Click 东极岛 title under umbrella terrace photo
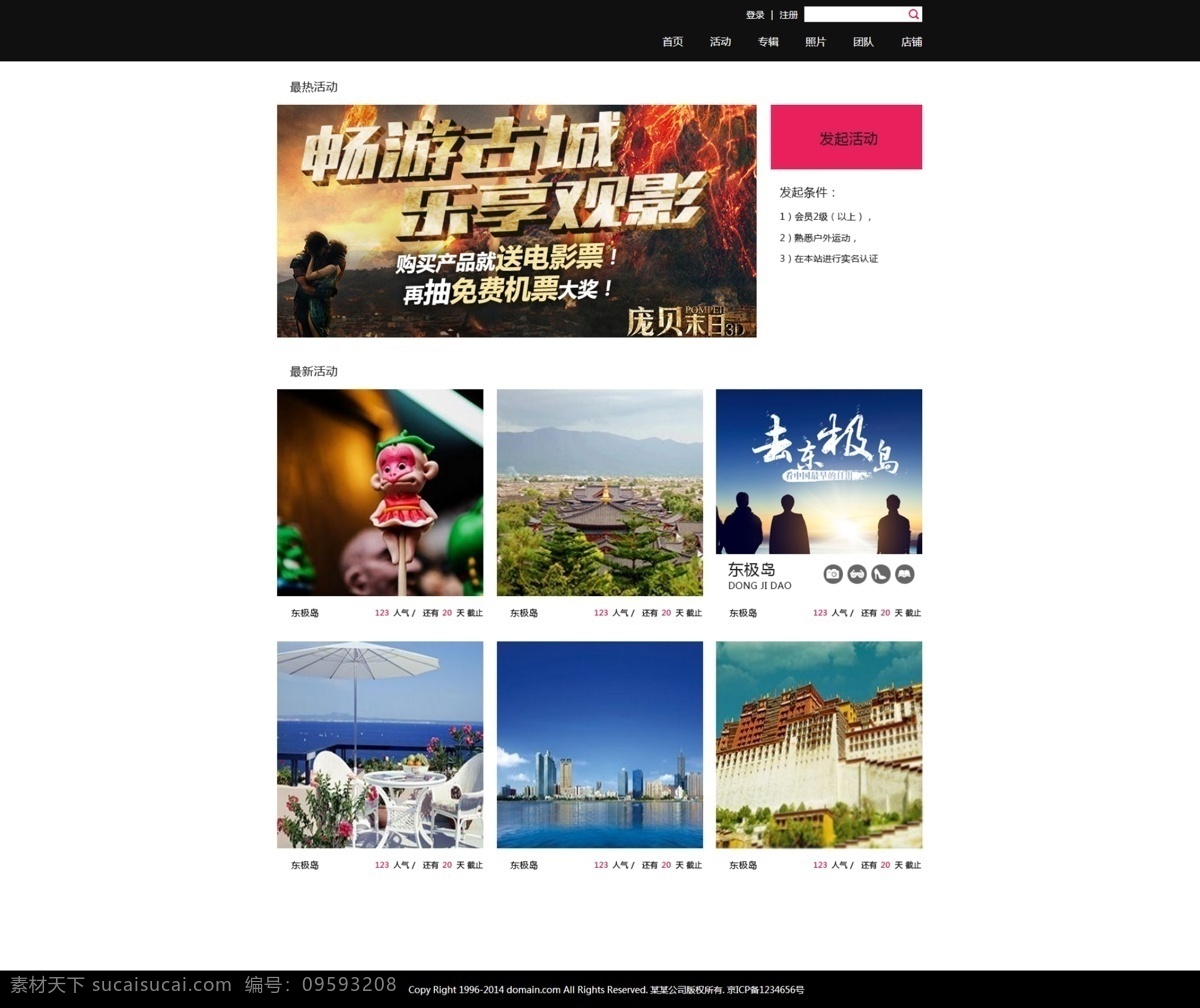Image resolution: width=1200 pixels, height=1008 pixels. pyautogui.click(x=305, y=865)
